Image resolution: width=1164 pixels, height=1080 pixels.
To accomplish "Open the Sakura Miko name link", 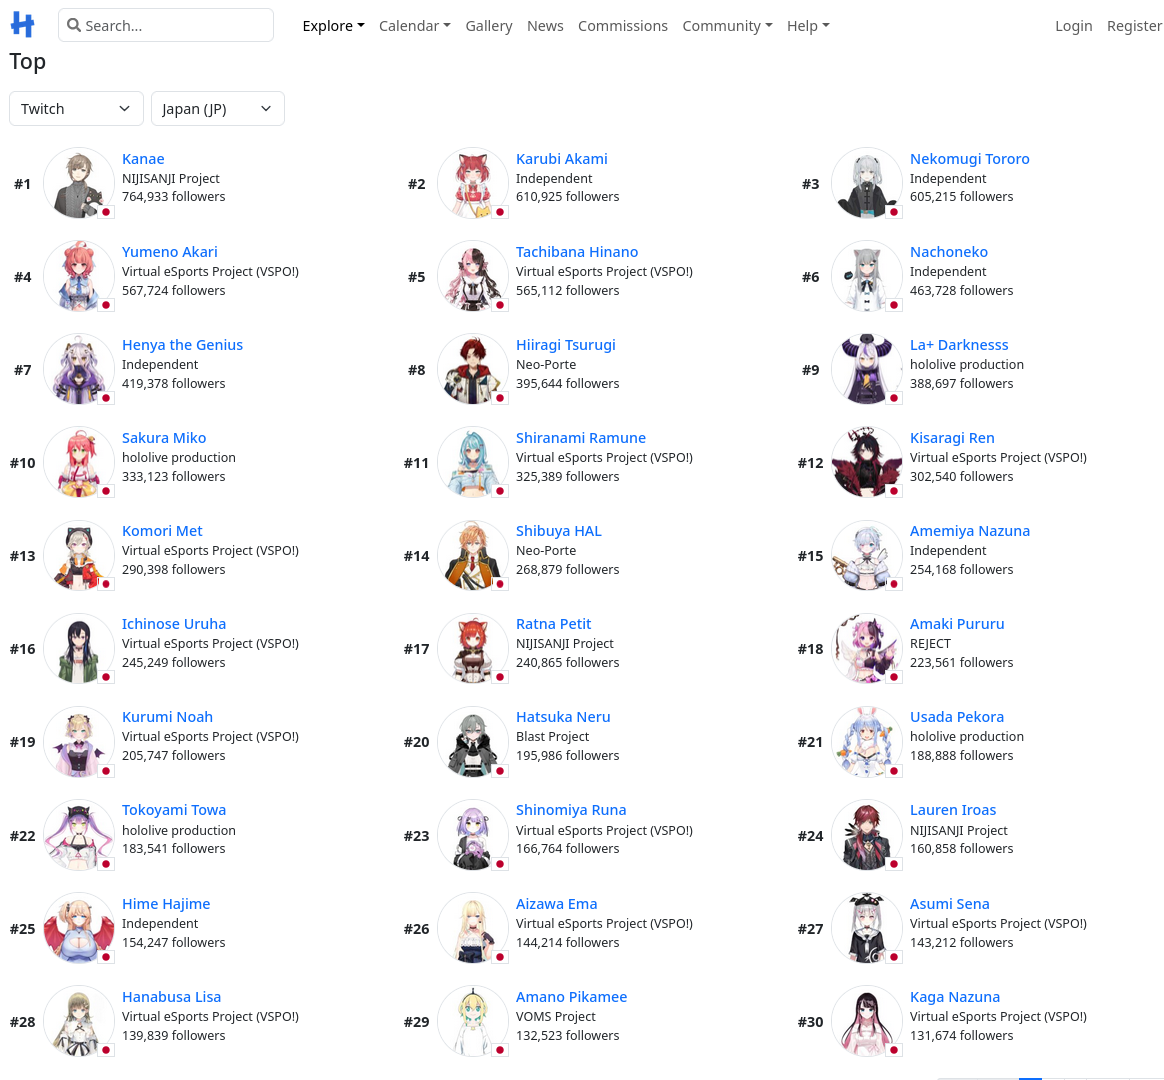I will (x=164, y=438).
